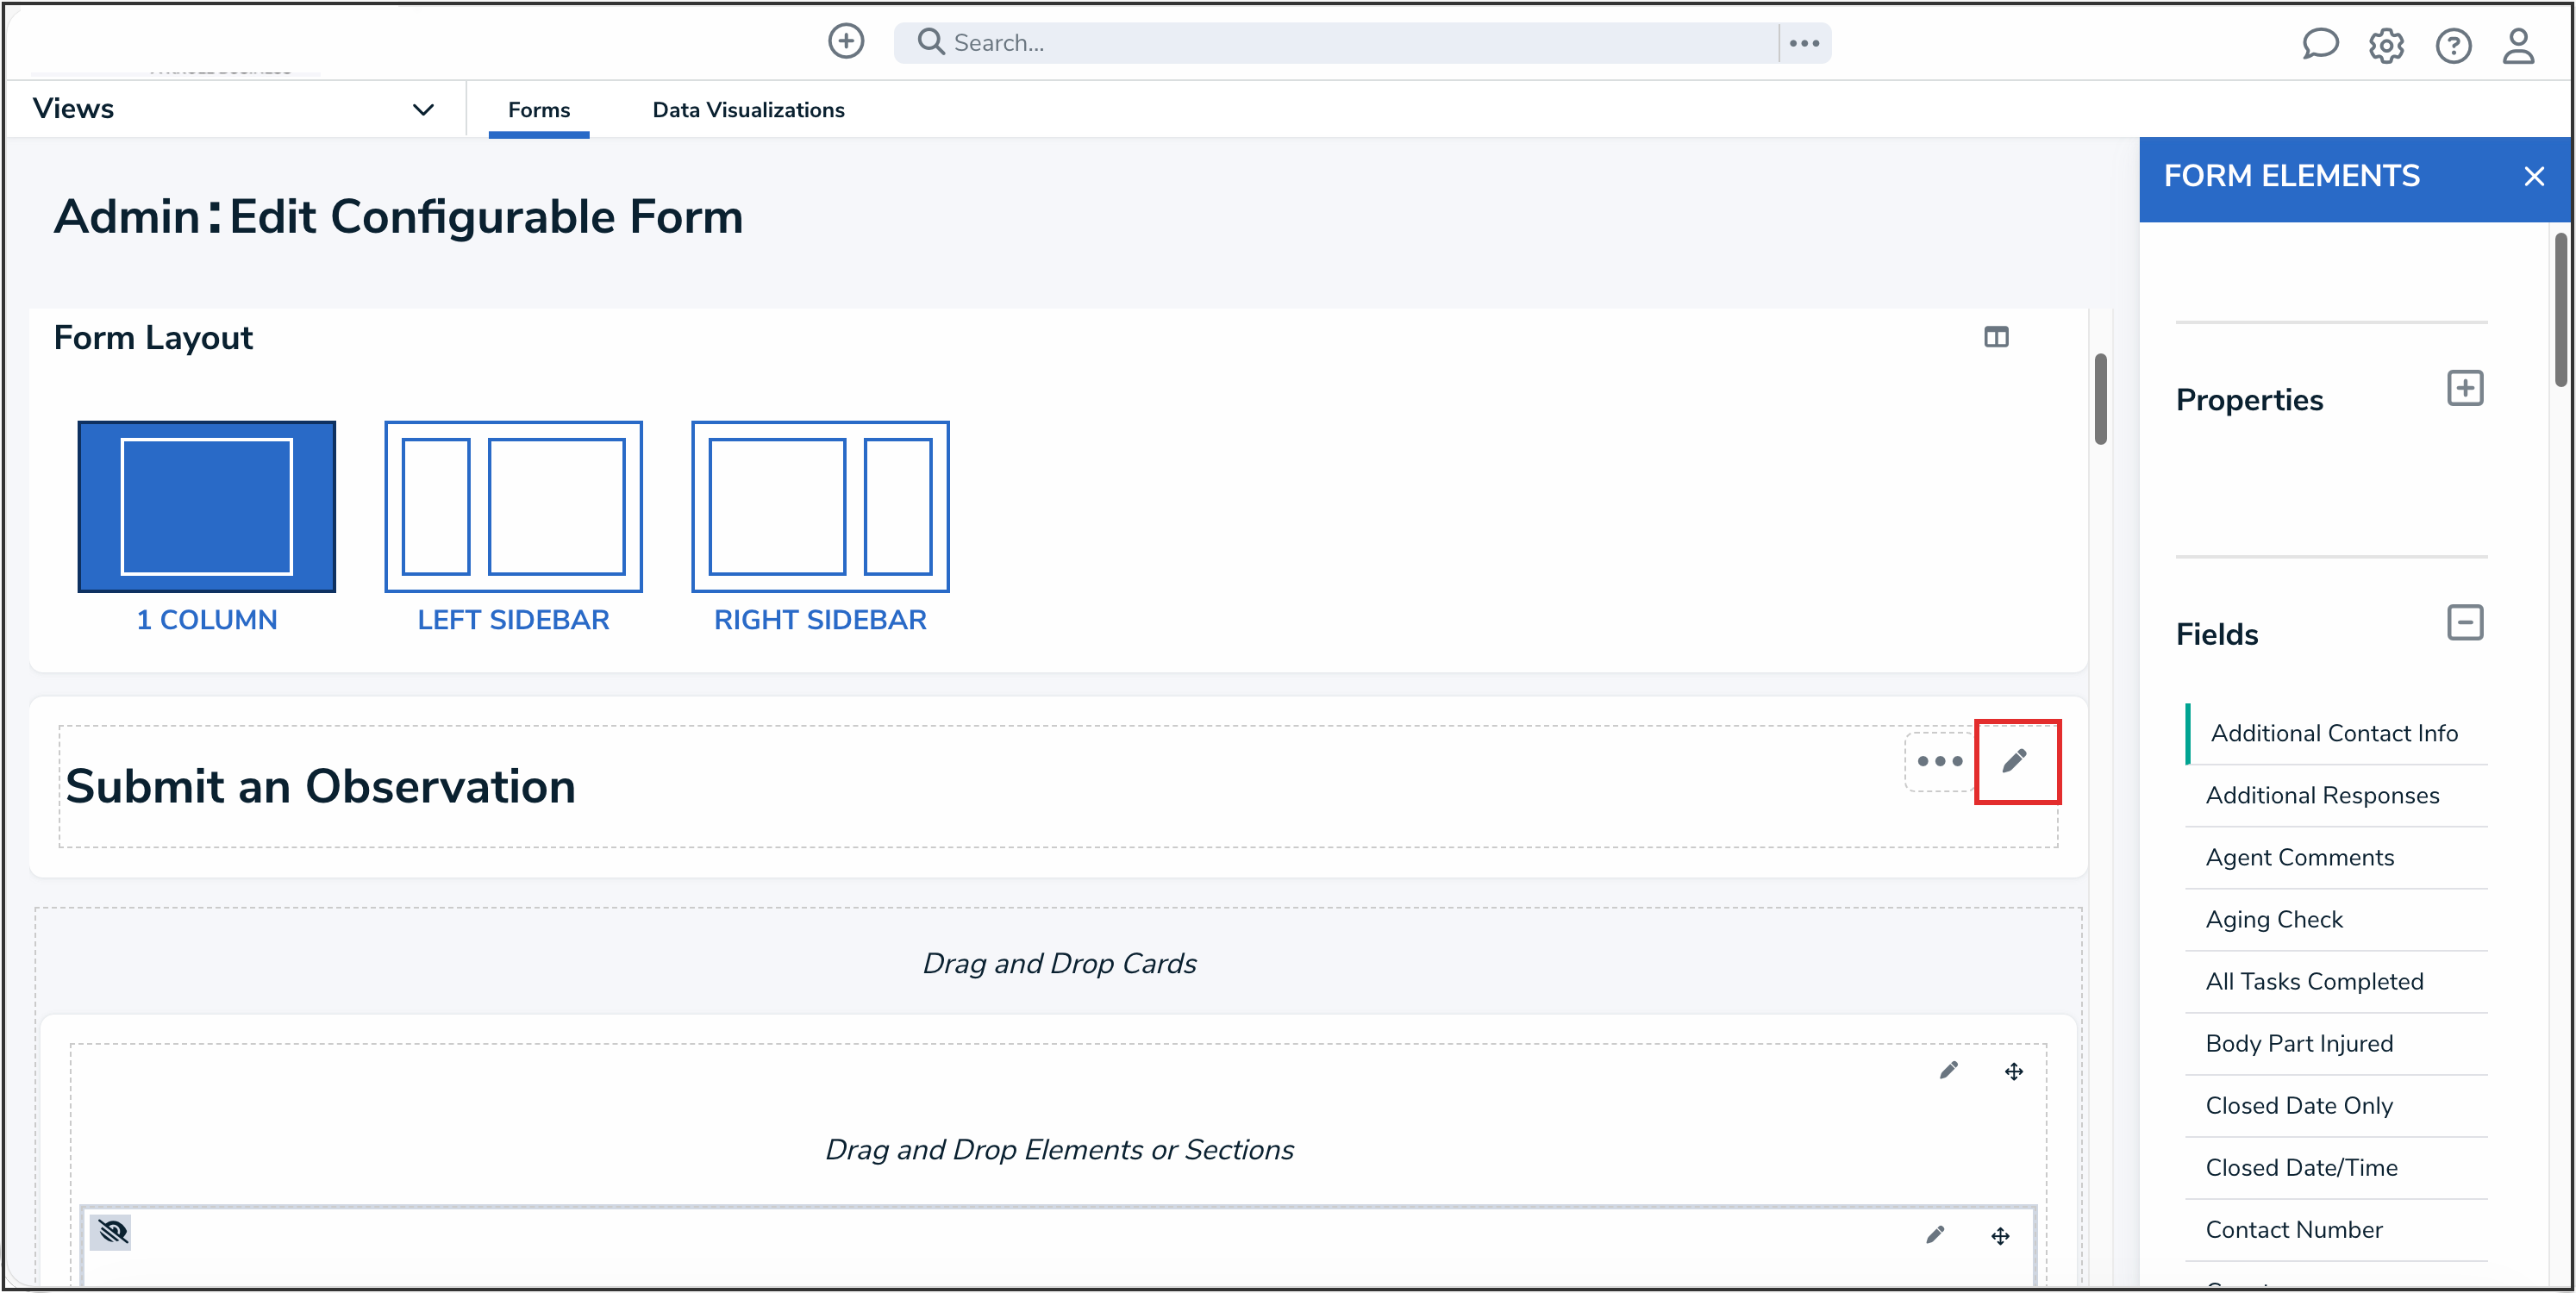
Task: Click the form elements panel scrollbar
Action: pyautogui.click(x=2560, y=310)
